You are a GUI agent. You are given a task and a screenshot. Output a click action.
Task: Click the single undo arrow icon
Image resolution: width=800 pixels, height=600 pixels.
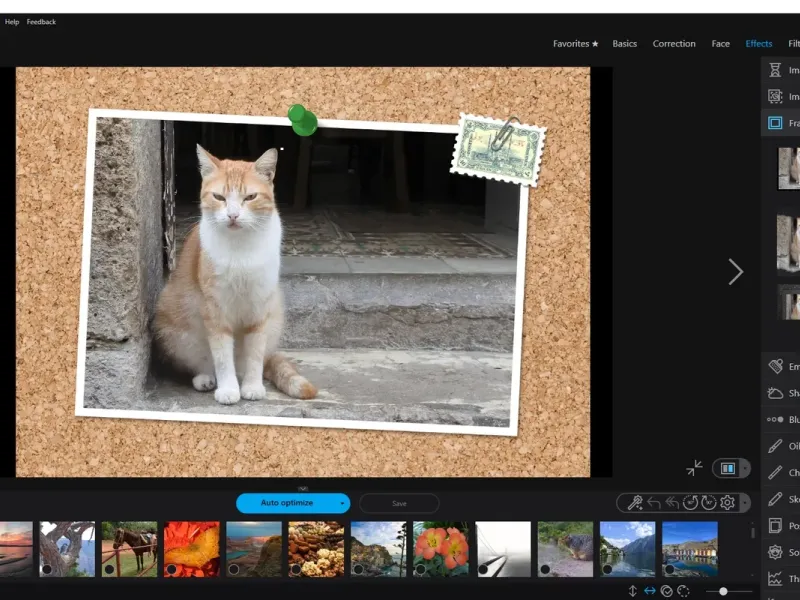pos(653,503)
